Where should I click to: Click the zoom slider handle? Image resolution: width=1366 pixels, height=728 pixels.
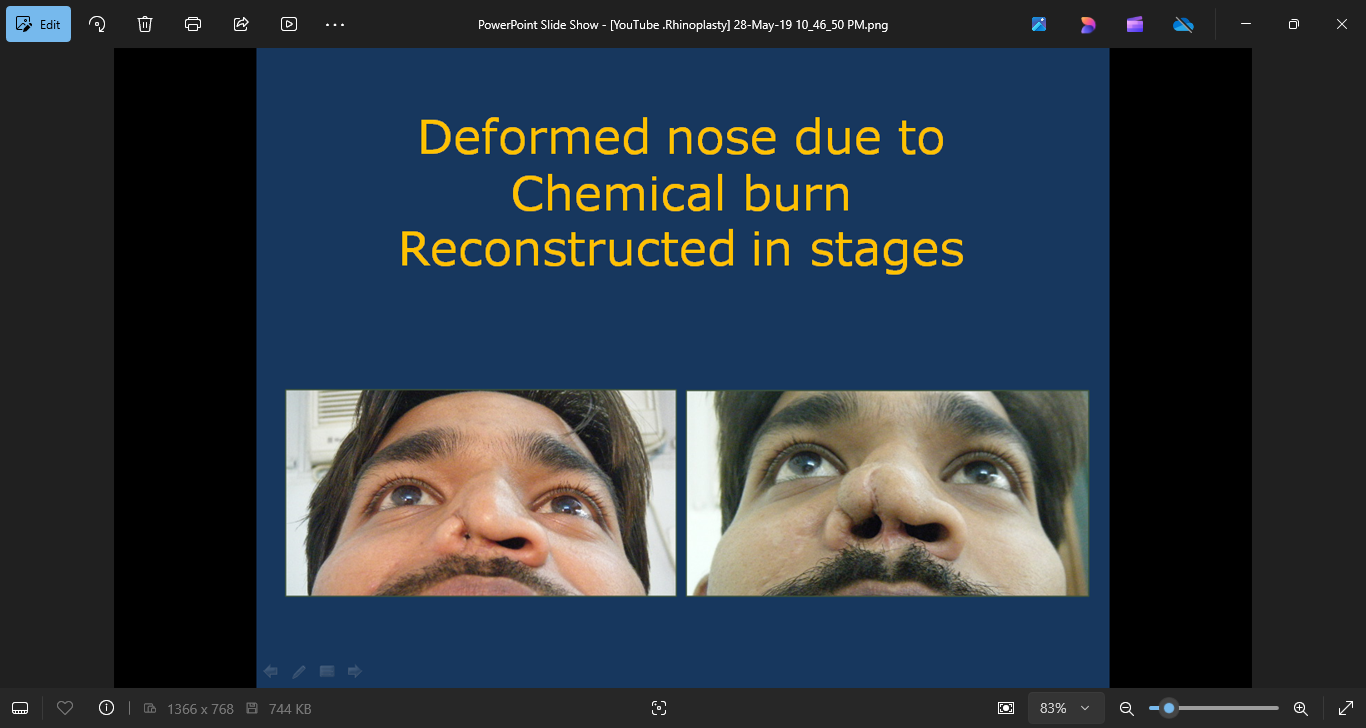coord(1168,708)
